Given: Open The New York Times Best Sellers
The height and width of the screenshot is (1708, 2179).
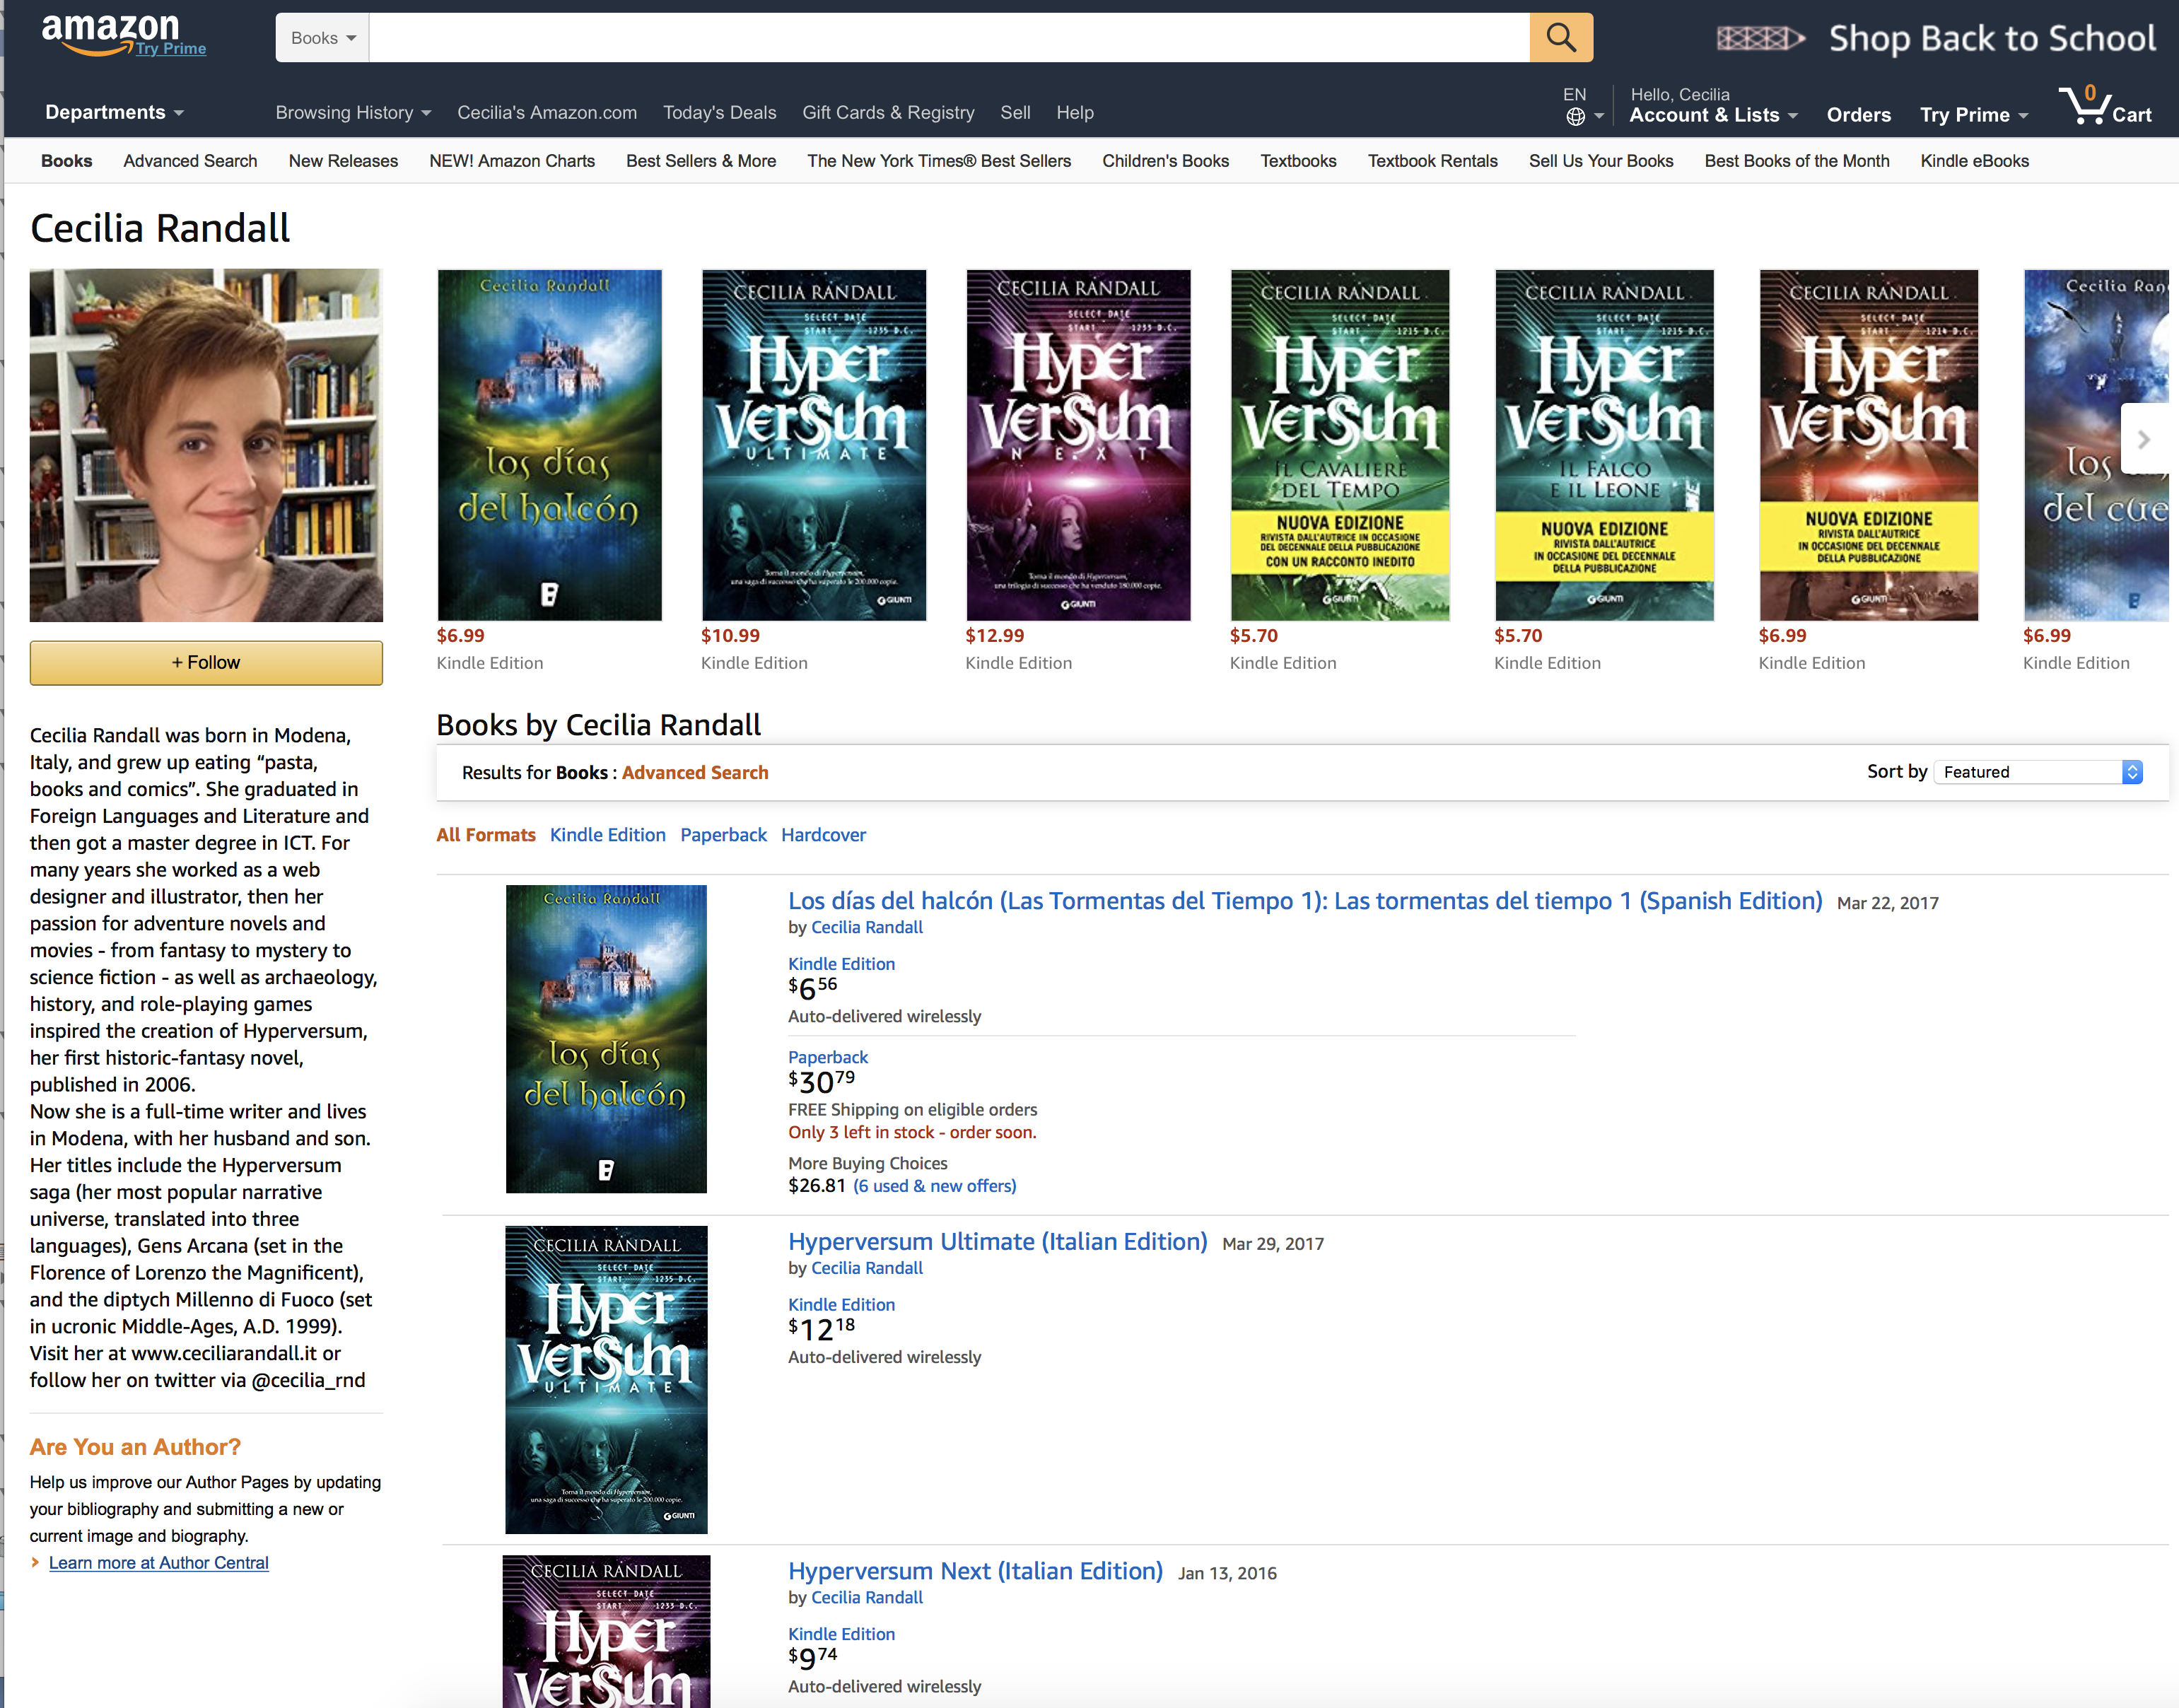Looking at the screenshot, I should 939,161.
